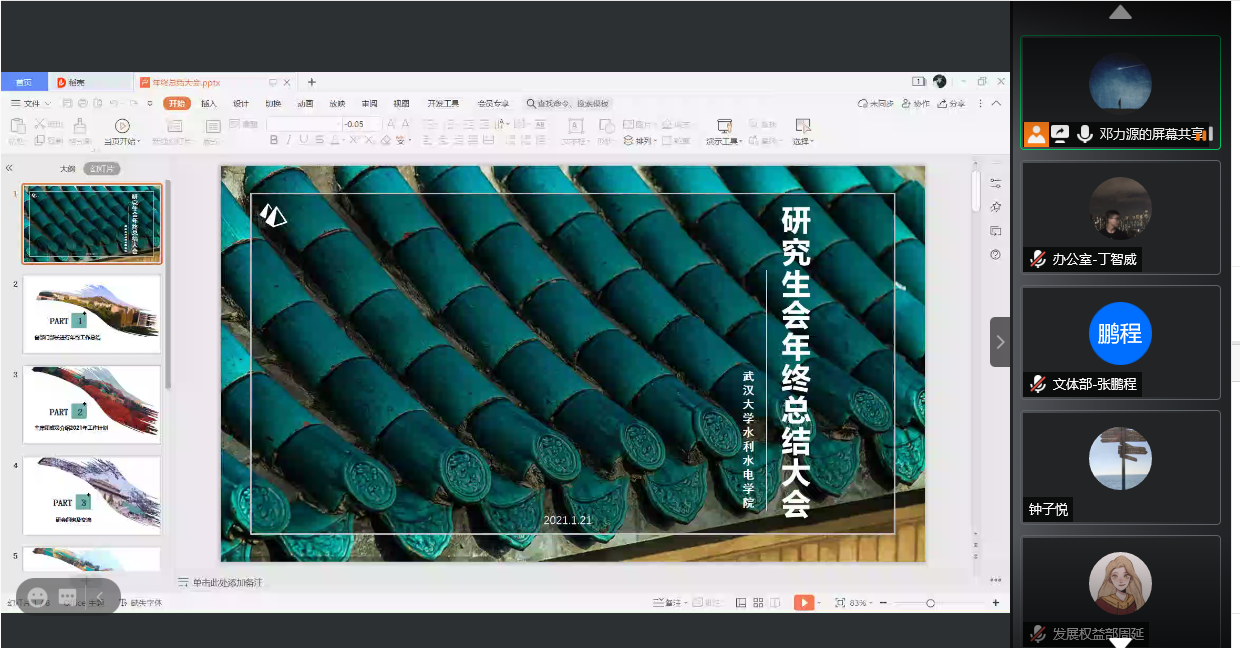This screenshot has width=1240, height=648.
Task: Switch outline pane to 大纲 view
Action: (67, 169)
